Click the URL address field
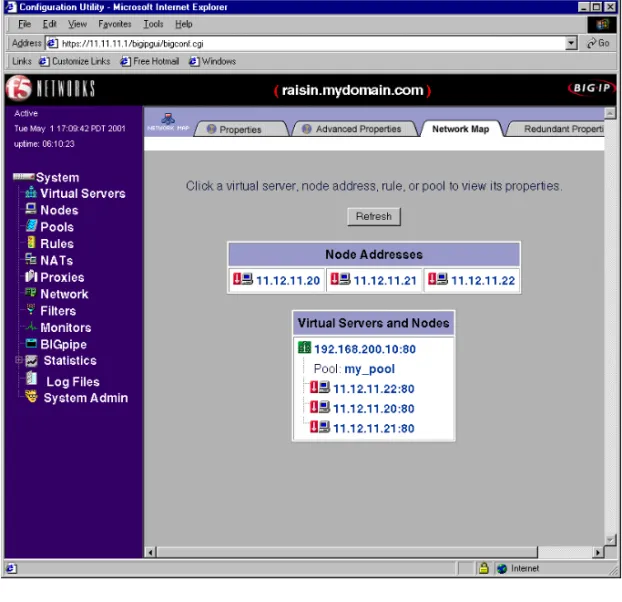This screenshot has width=622, height=602. coord(311,43)
